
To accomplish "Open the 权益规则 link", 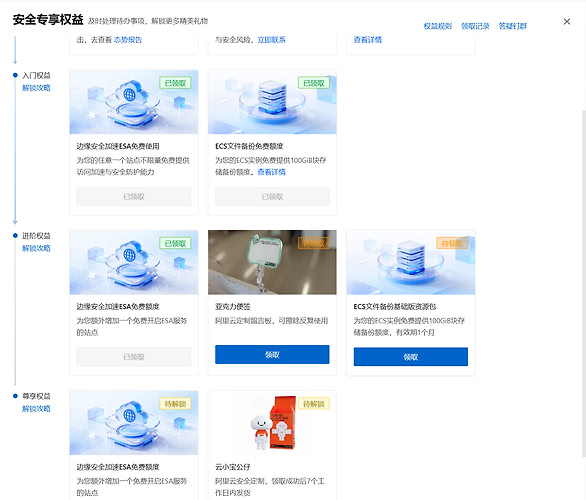I will [x=438, y=26].
